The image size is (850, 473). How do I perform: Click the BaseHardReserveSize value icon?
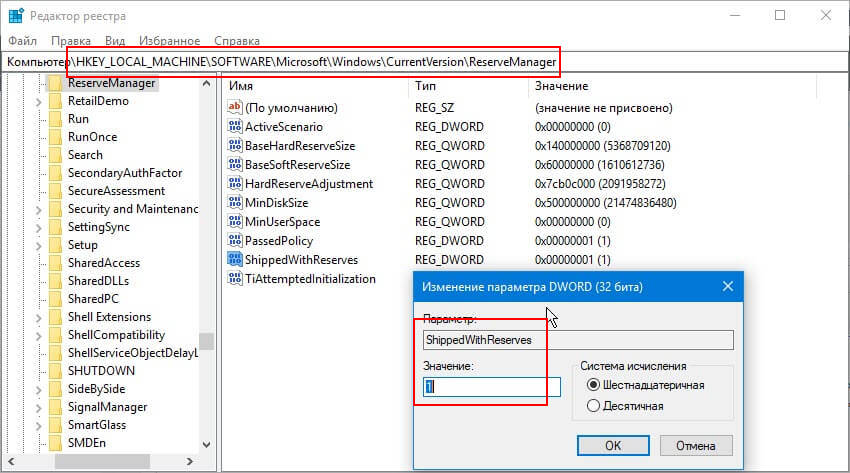pos(235,145)
